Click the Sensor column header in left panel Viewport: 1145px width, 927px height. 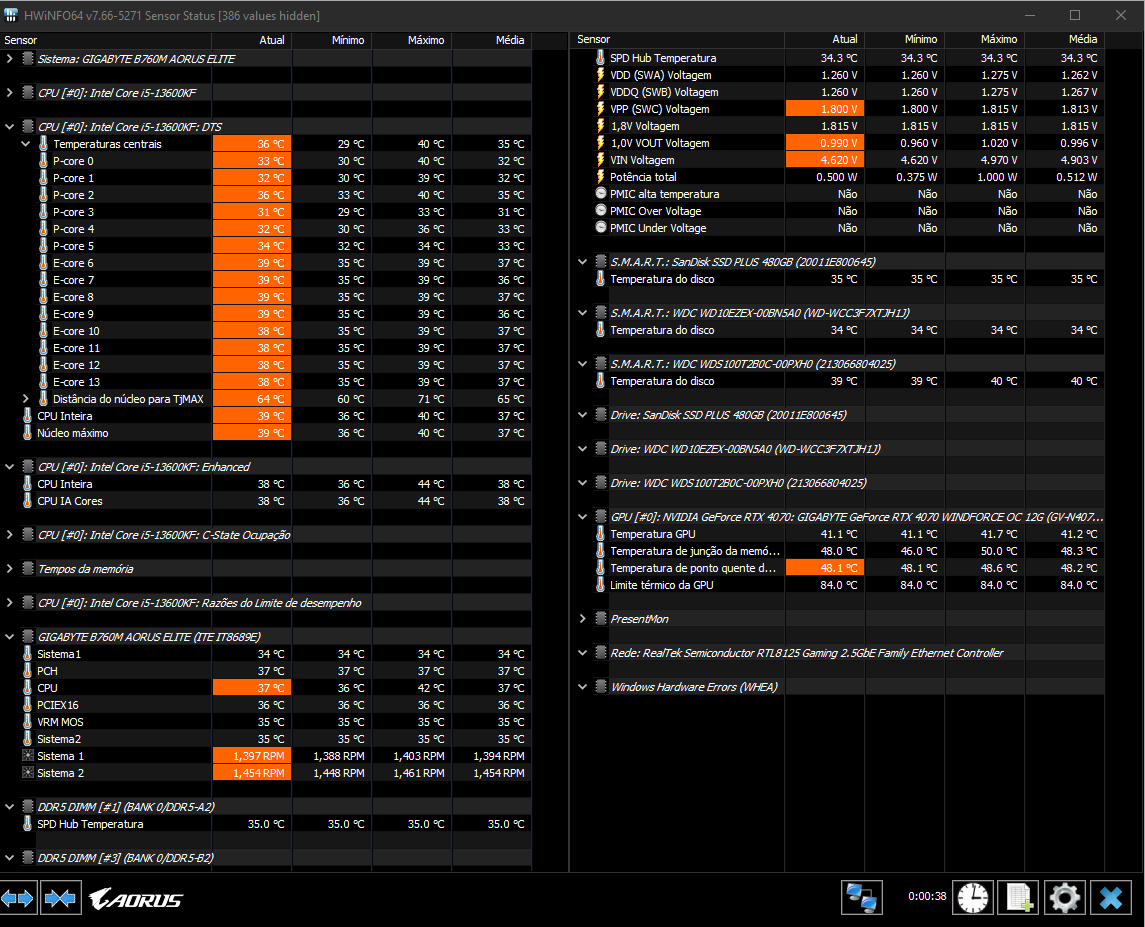pyautogui.click(x=106, y=40)
